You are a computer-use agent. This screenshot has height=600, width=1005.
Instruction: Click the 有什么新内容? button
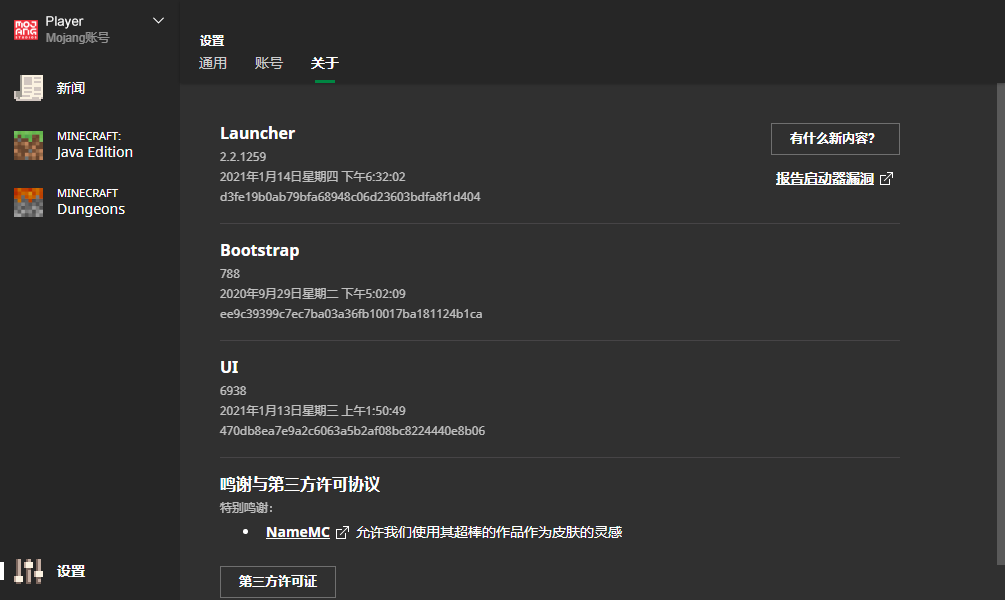[835, 138]
